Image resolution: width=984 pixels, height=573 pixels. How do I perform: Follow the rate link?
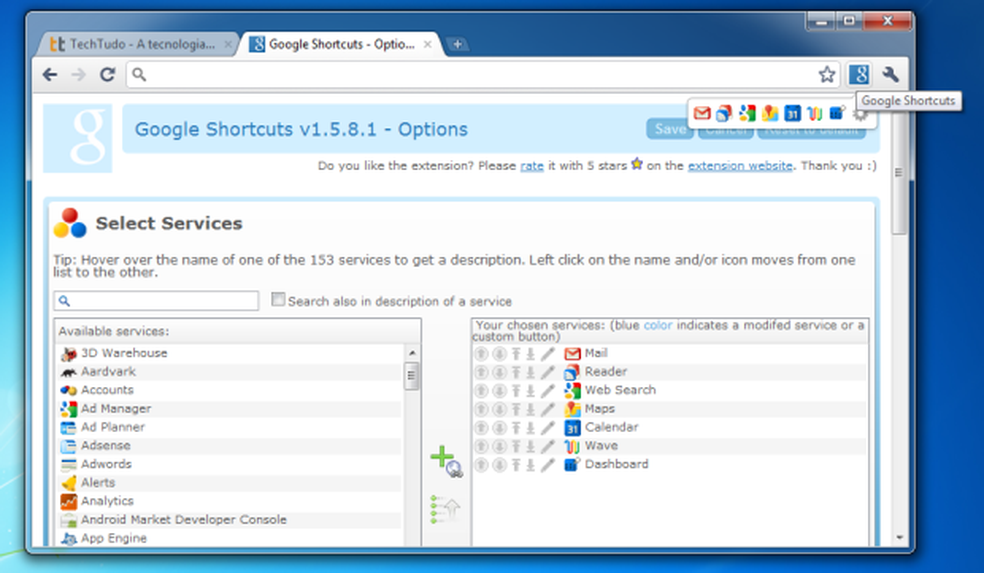[532, 166]
